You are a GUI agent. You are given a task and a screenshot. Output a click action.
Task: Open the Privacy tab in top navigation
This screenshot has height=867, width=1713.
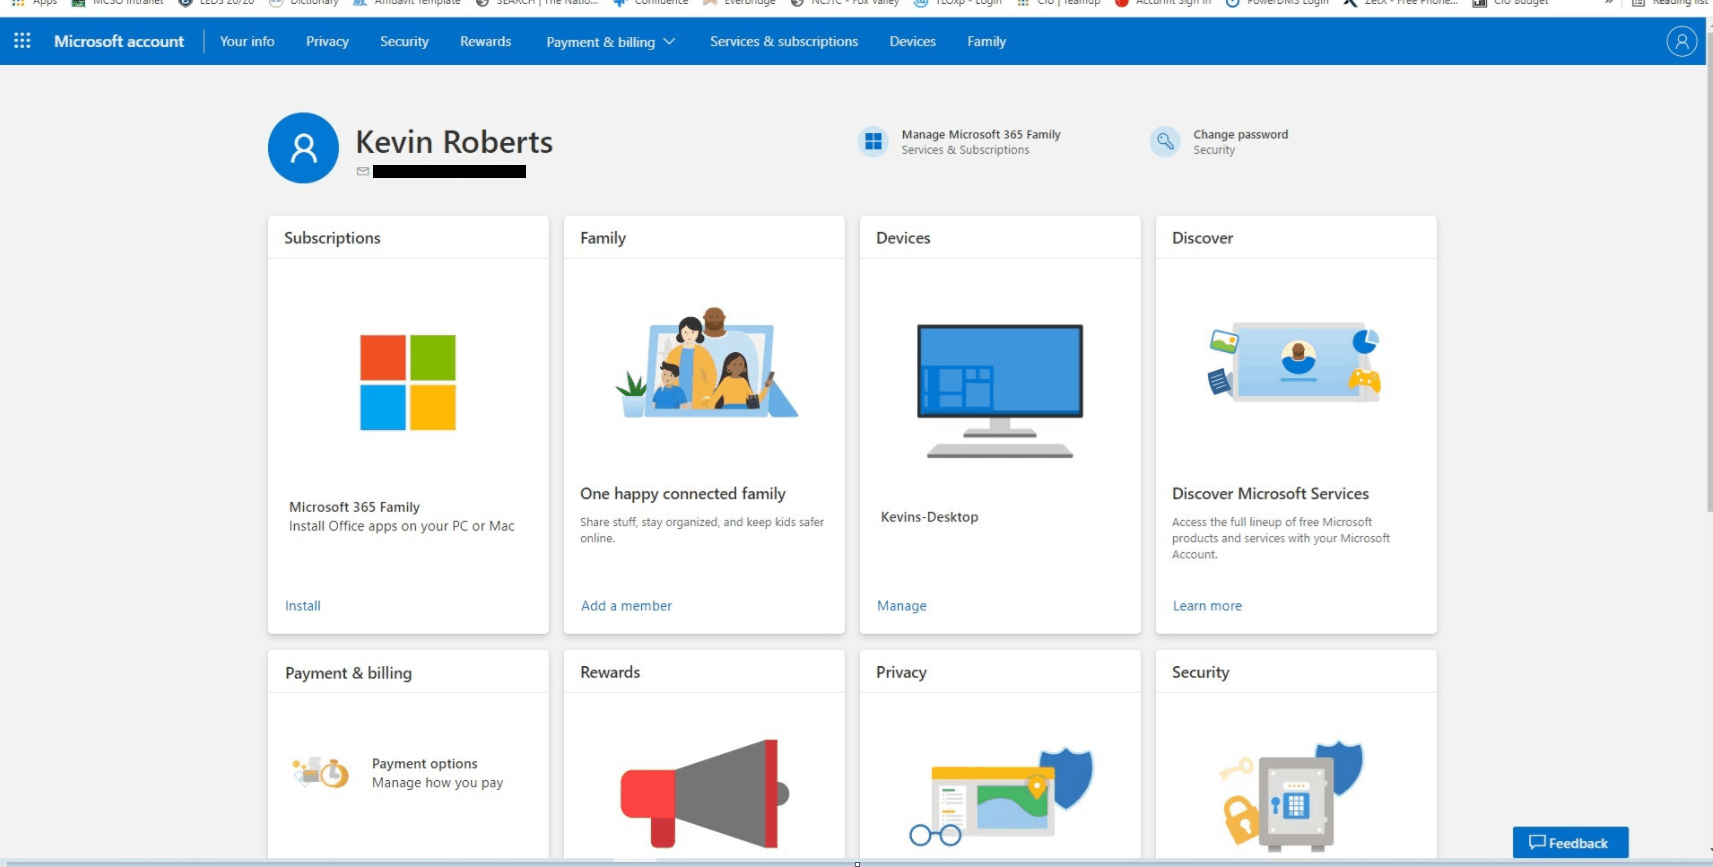click(x=327, y=41)
